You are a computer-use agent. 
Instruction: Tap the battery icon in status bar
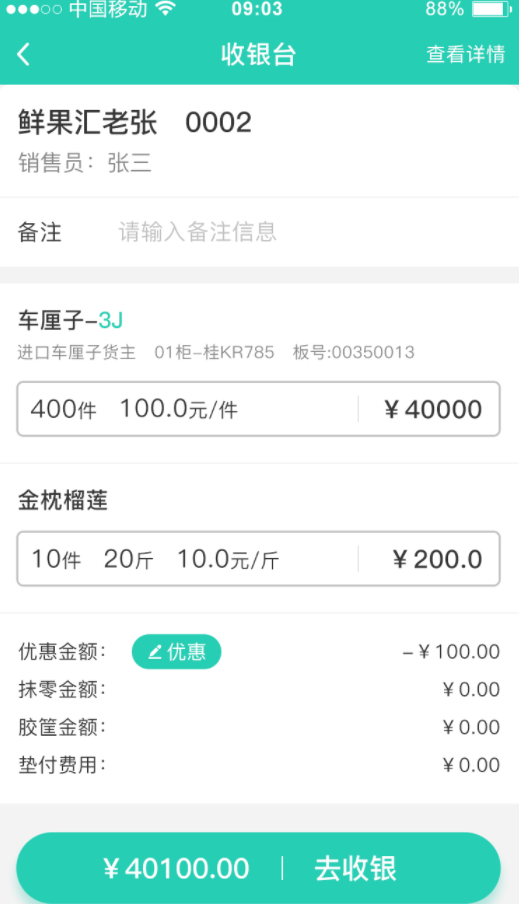(492, 9)
